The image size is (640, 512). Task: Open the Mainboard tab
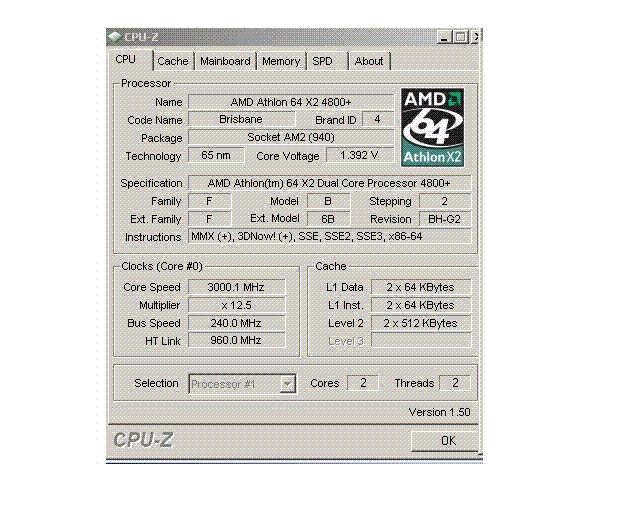click(x=225, y=61)
